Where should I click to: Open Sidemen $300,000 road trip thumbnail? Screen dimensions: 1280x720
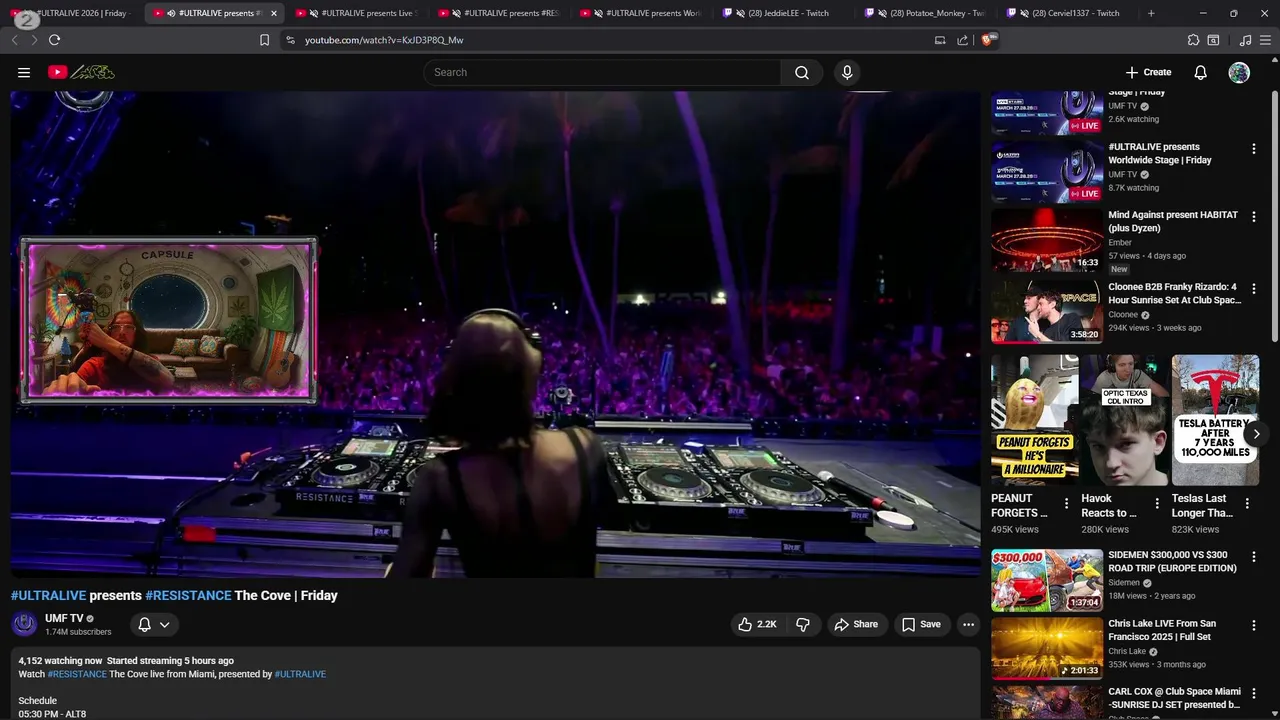tap(1047, 580)
